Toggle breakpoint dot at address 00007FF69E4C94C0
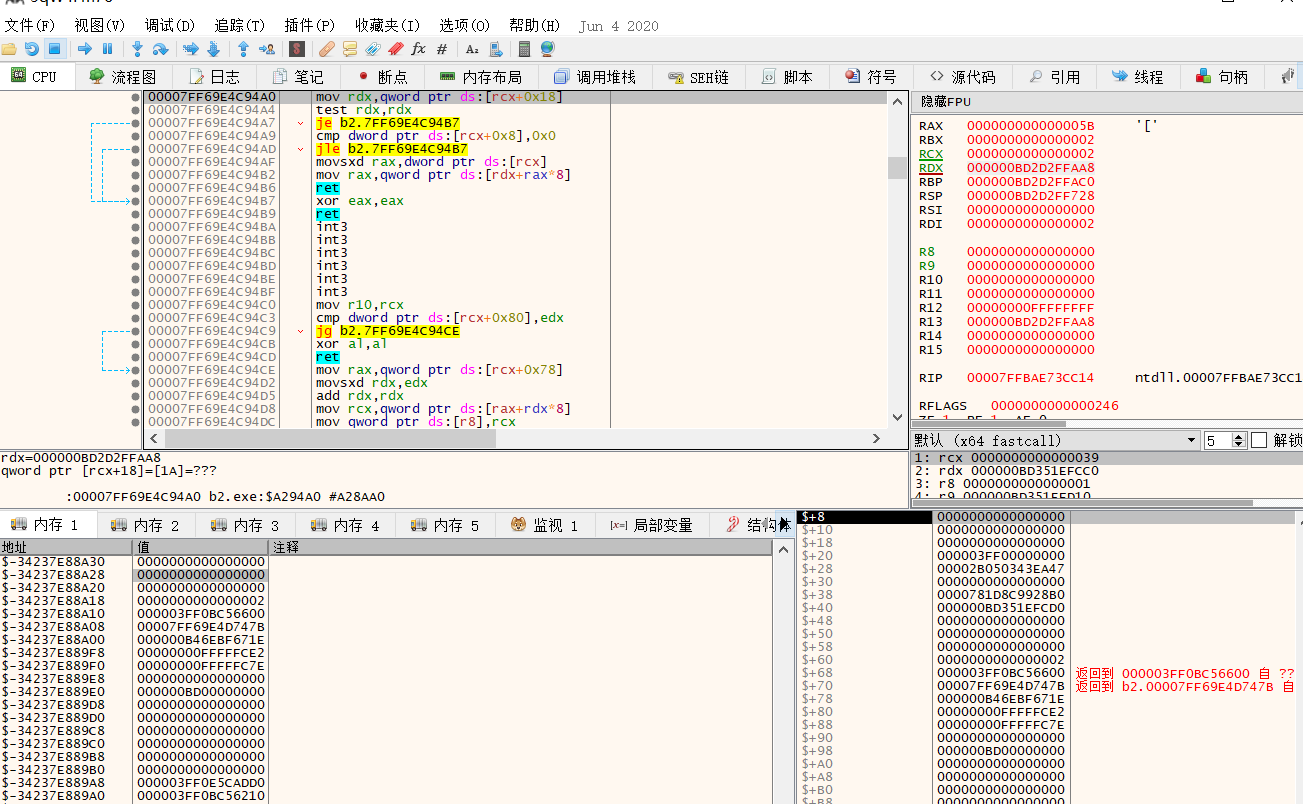 tap(136, 305)
